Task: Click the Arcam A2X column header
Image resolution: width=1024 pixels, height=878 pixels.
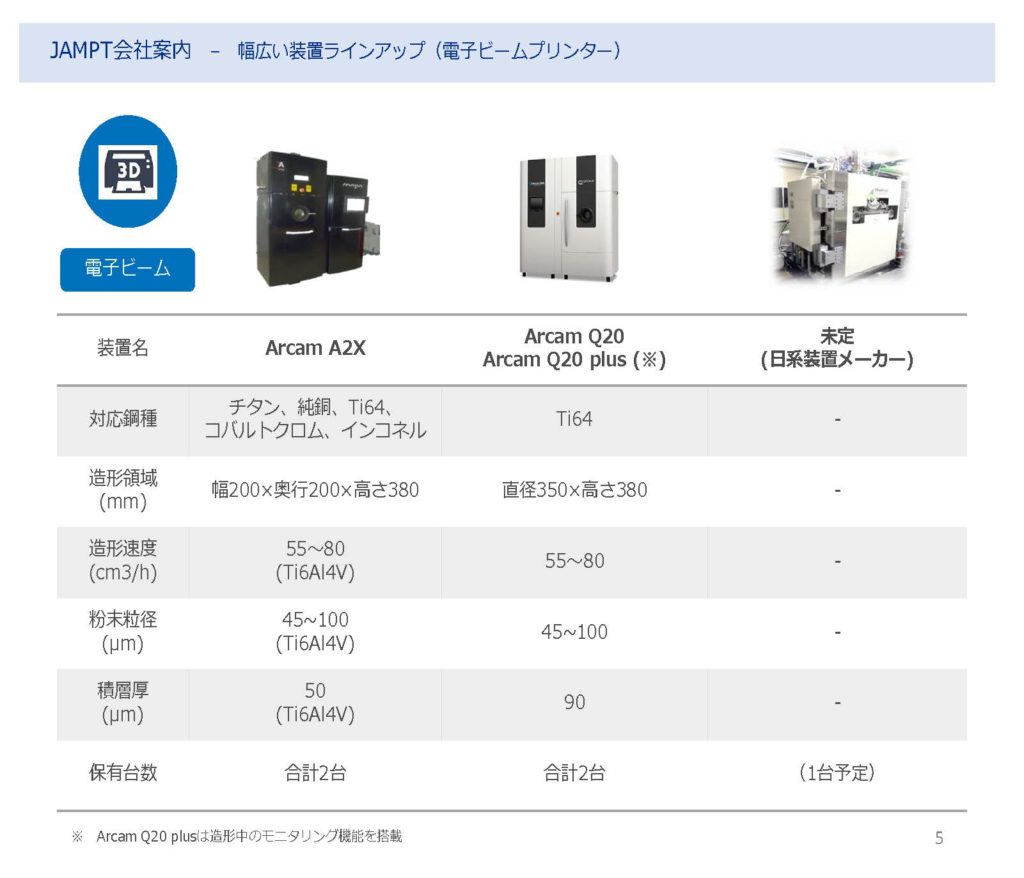Action: (315, 348)
